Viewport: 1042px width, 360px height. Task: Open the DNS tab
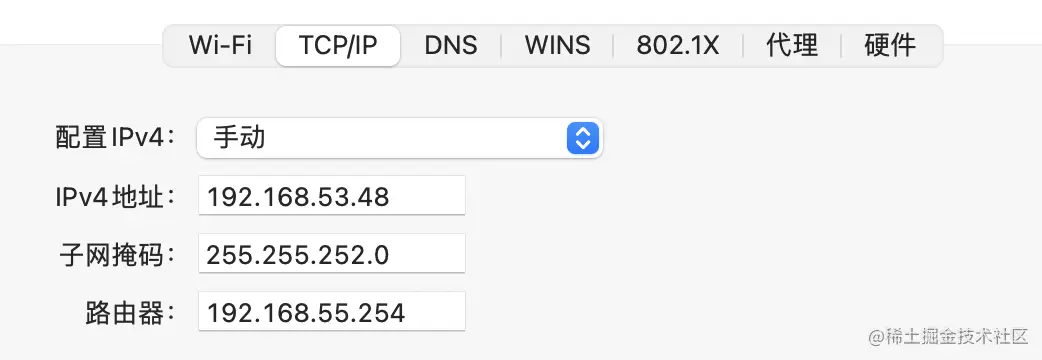[x=451, y=46]
